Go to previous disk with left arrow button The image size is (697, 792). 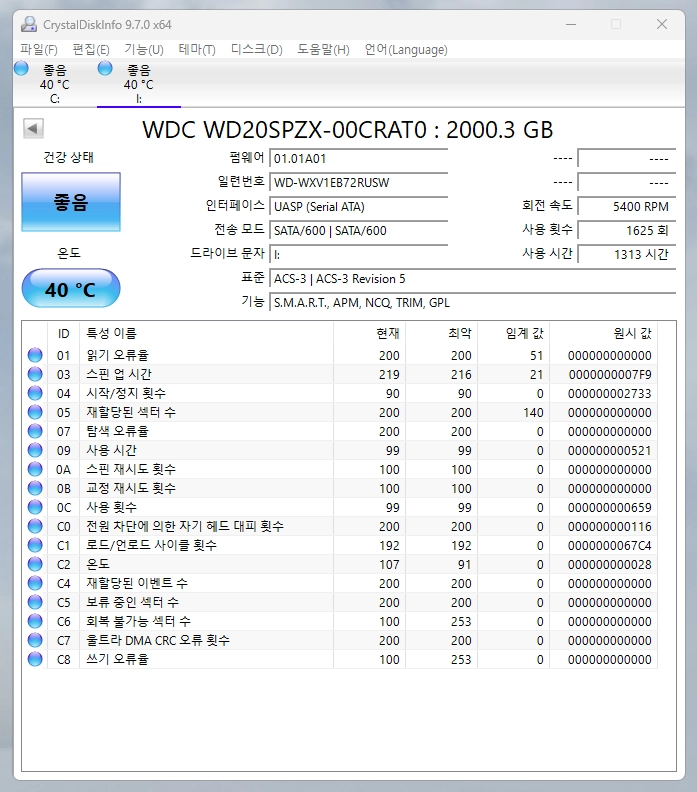coord(33,128)
